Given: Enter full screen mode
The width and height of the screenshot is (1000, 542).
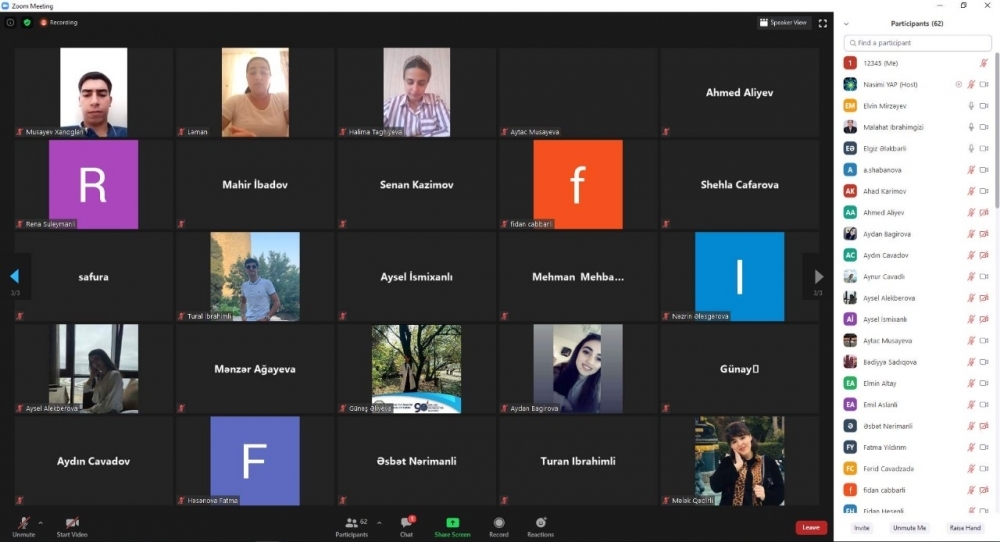Looking at the screenshot, I should coord(823,22).
